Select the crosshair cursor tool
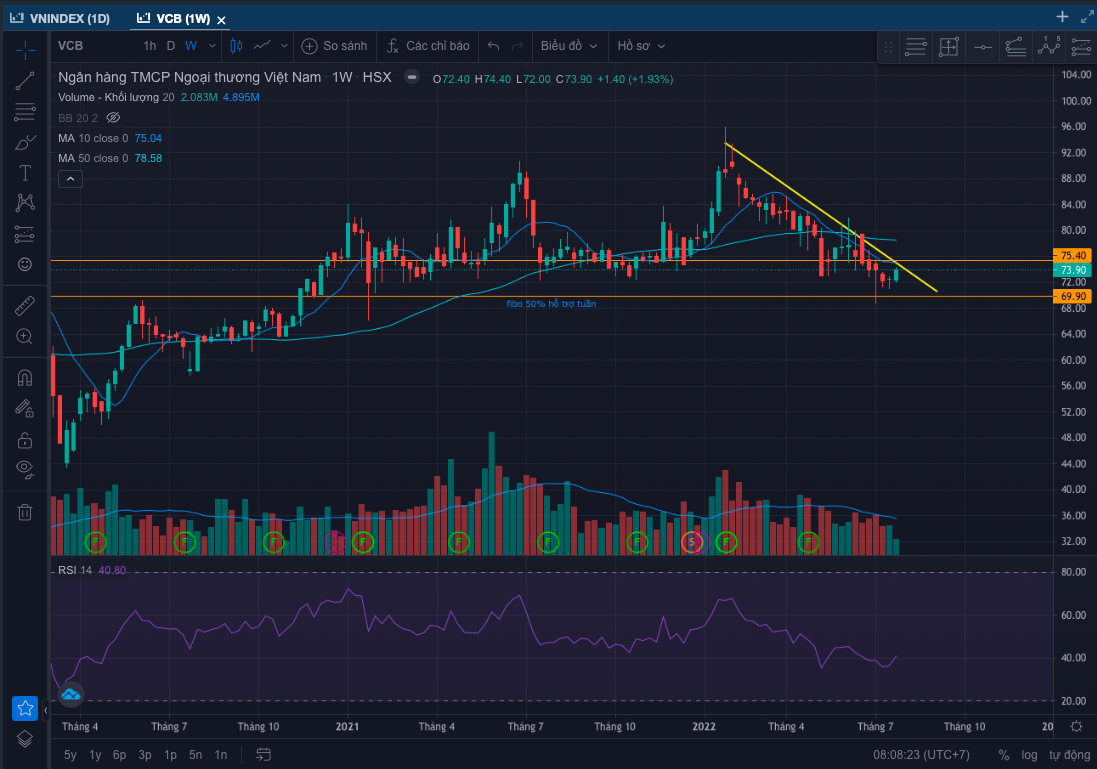 pyautogui.click(x=24, y=49)
